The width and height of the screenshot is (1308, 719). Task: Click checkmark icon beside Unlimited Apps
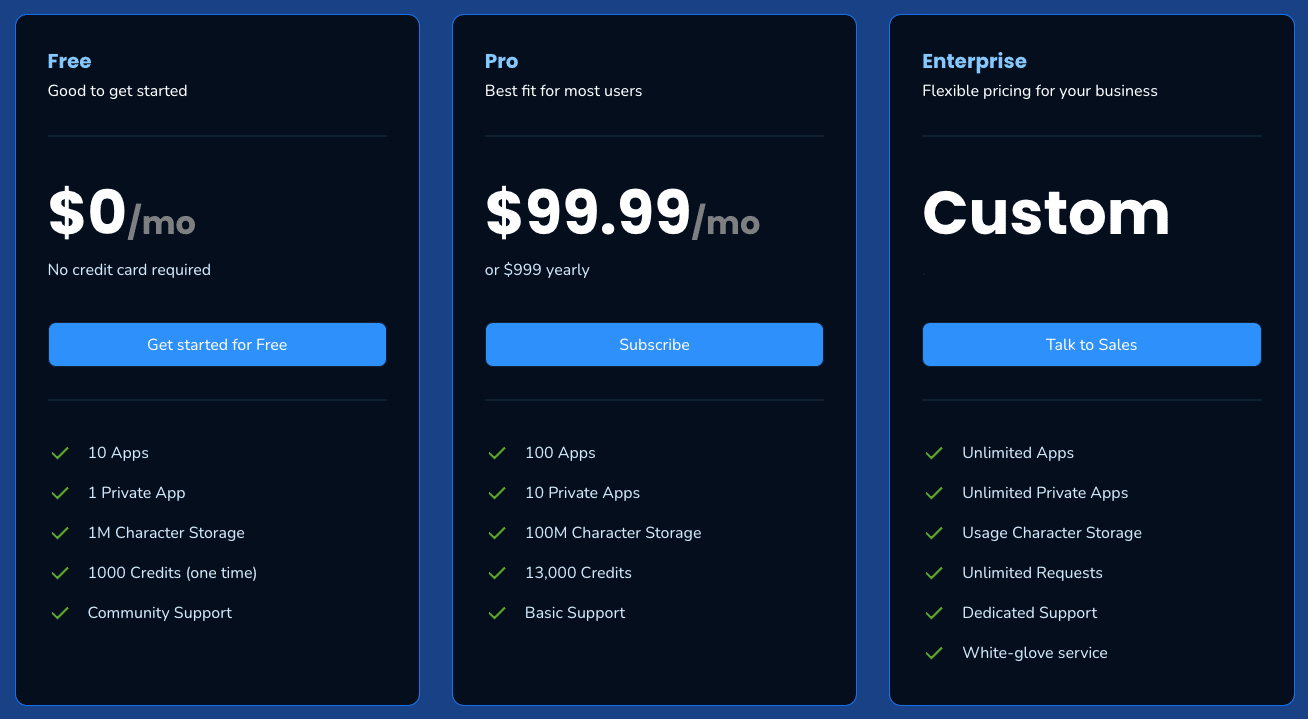tap(934, 453)
